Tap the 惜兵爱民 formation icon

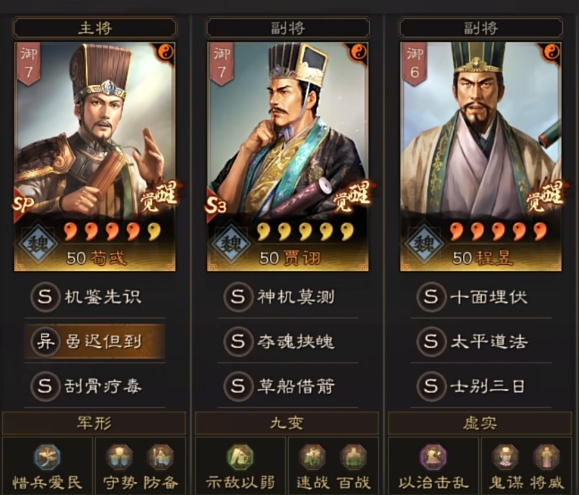(47, 457)
